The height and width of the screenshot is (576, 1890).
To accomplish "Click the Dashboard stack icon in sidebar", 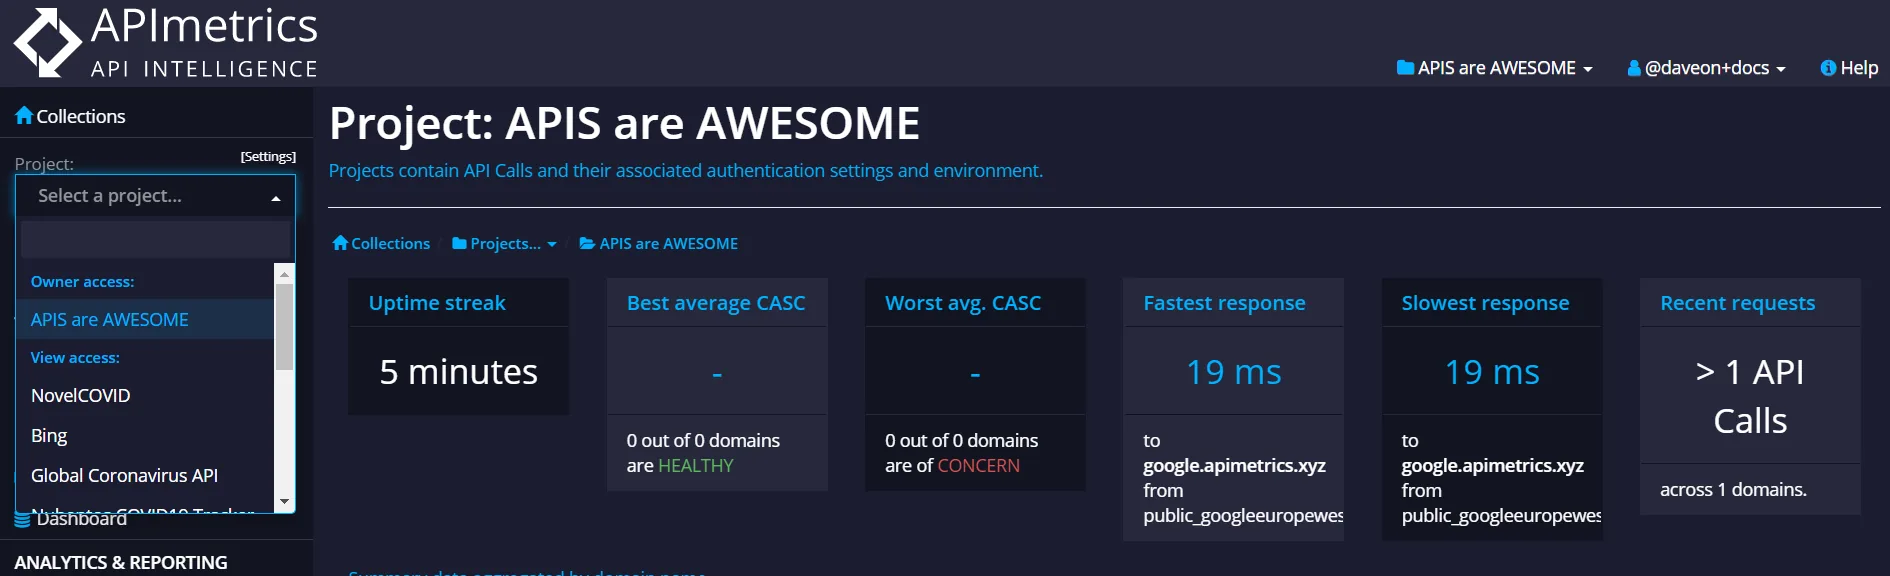I will point(22,520).
